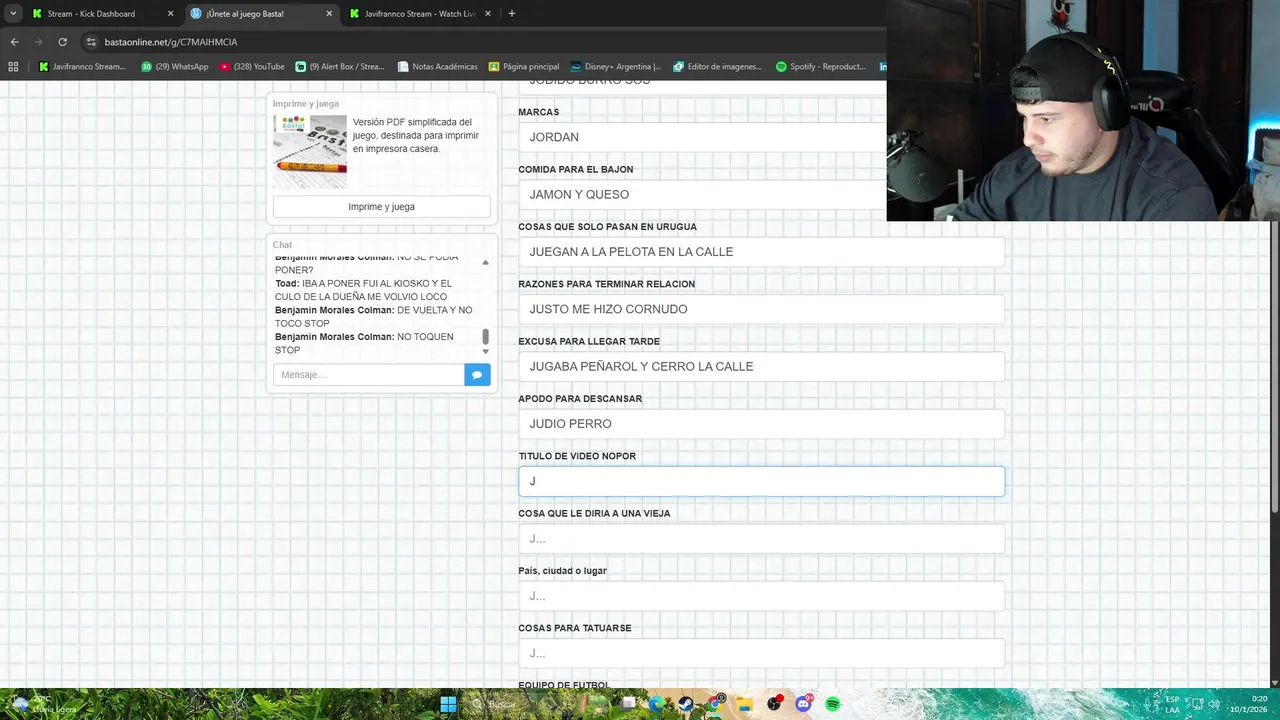Click the microphone icon in system tray
This screenshot has height=720, width=1280.
[1147, 704]
